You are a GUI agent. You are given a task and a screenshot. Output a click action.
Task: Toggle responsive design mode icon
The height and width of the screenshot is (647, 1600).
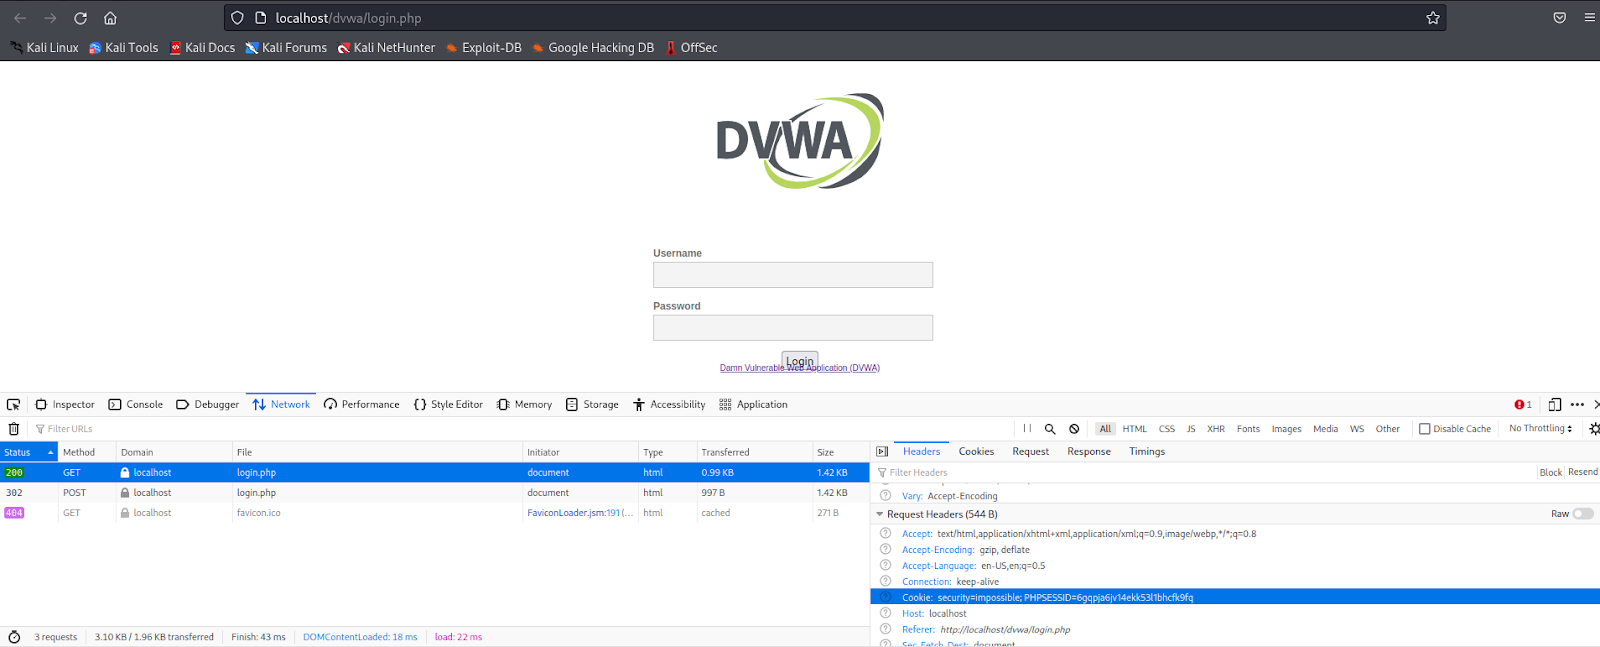point(1554,405)
